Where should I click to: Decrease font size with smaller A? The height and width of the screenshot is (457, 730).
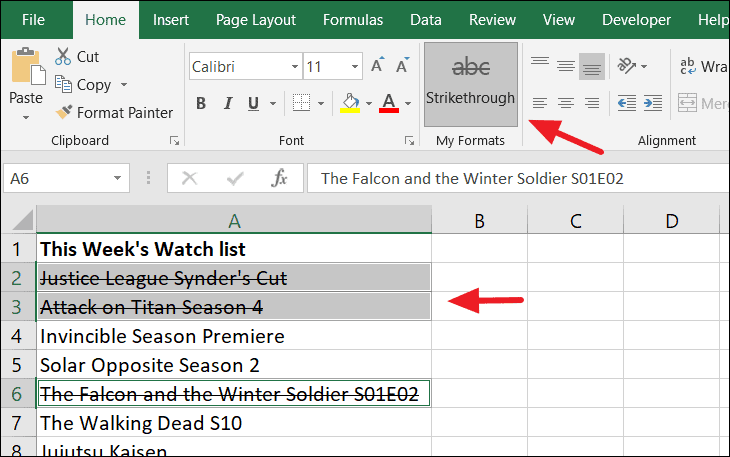(402, 65)
